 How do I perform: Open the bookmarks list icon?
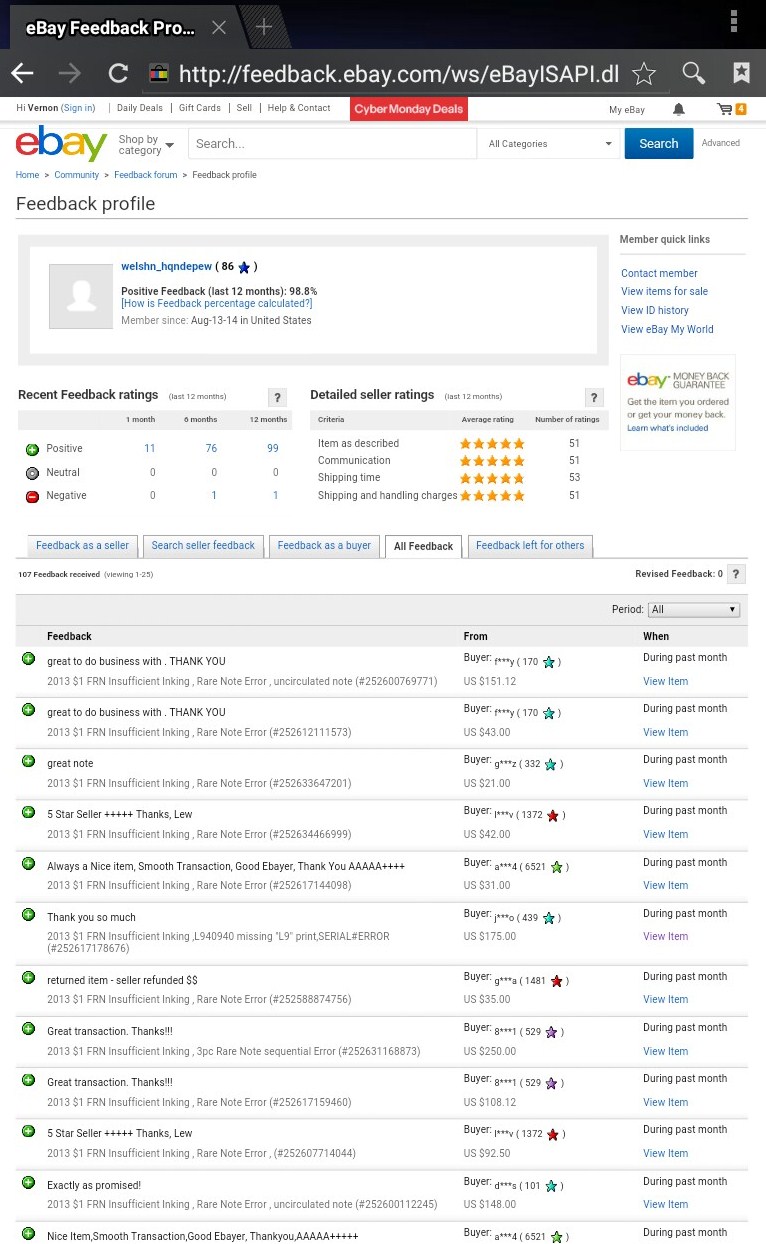[x=741, y=73]
